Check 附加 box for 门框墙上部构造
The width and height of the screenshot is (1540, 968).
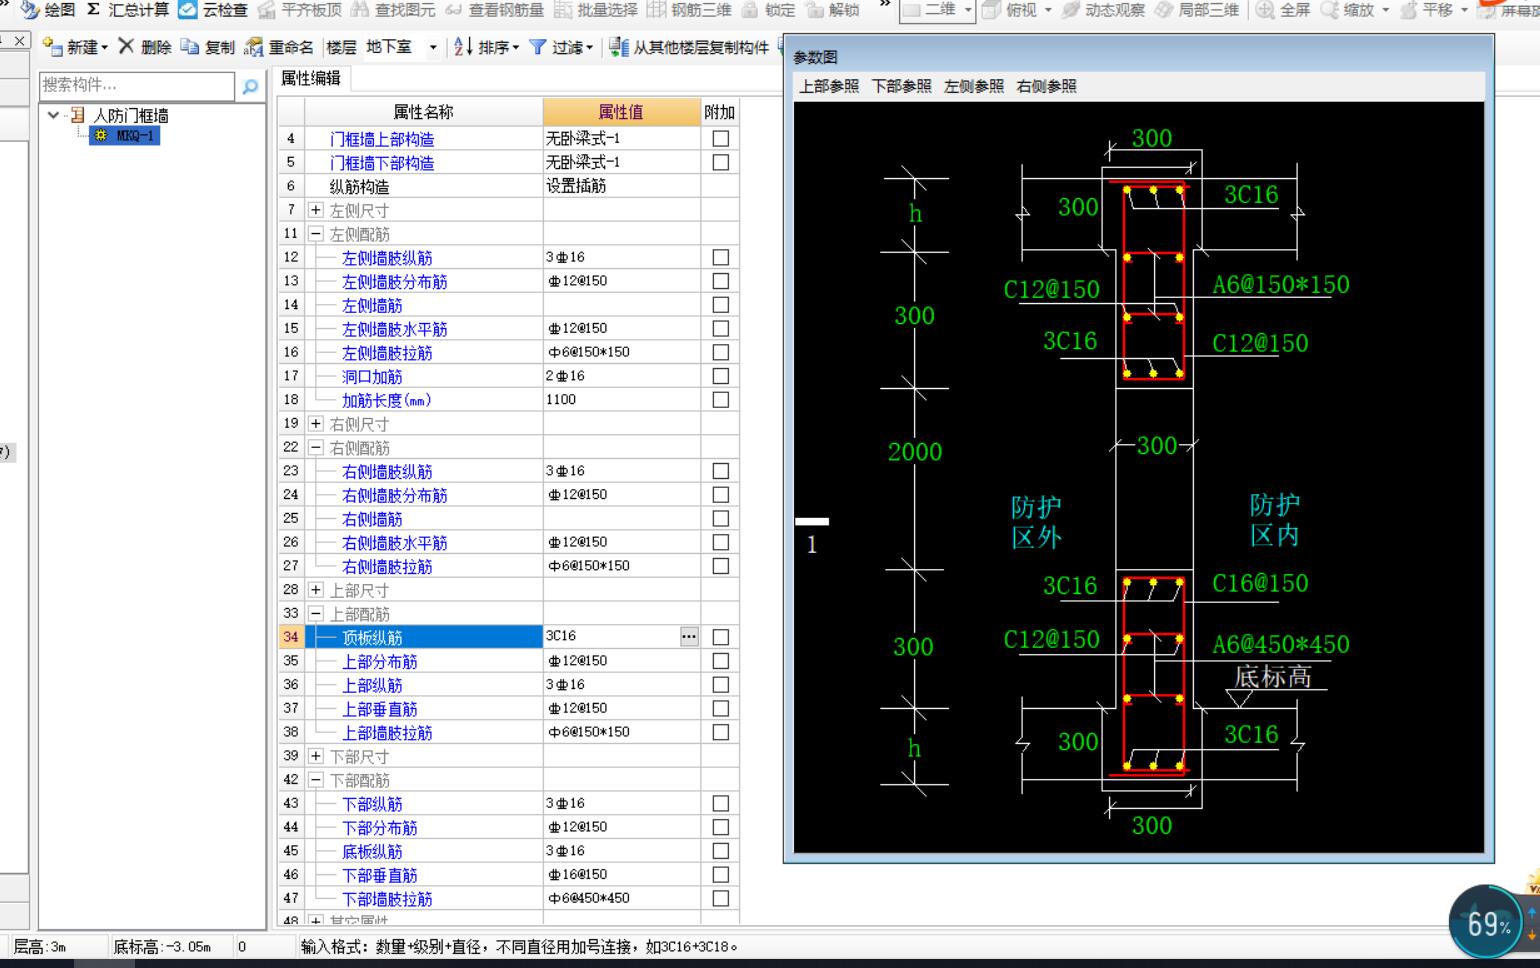[720, 139]
